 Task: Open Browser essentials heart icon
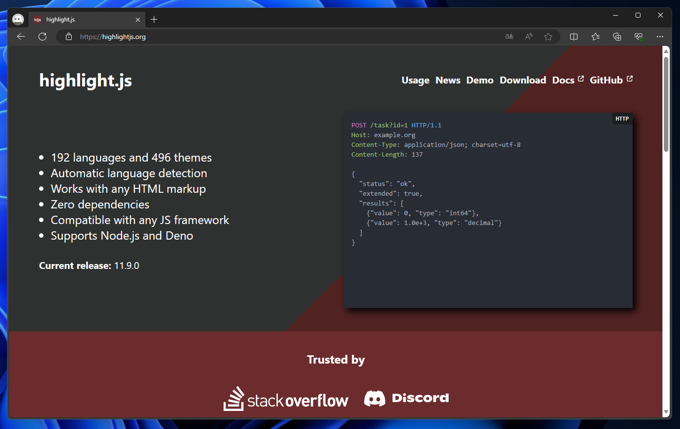pos(638,37)
